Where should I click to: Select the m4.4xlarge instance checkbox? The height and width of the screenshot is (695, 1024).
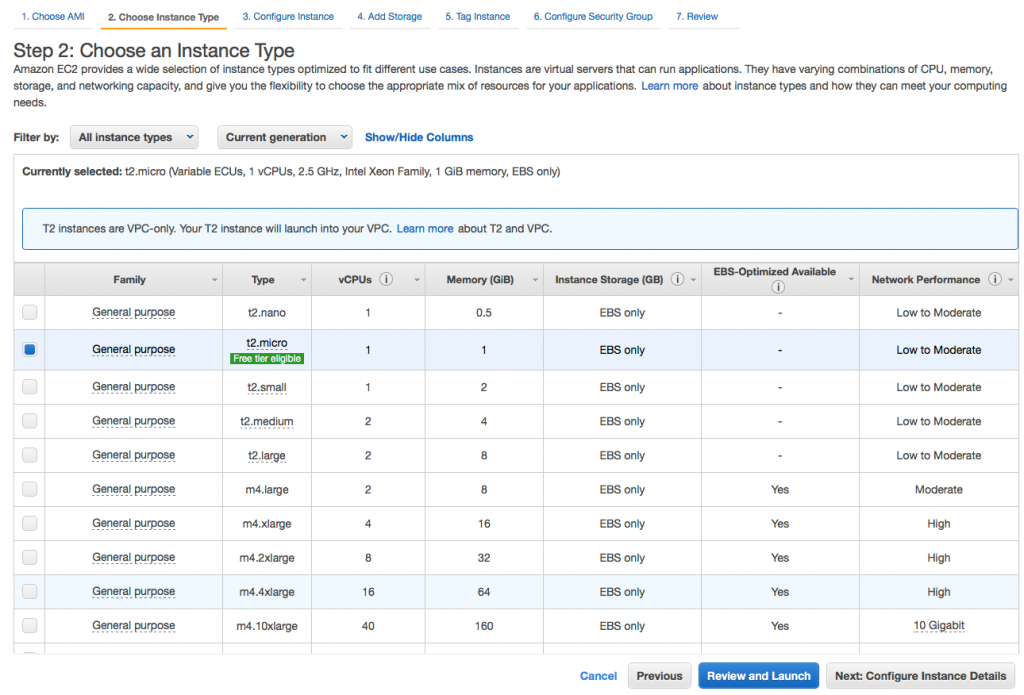click(29, 591)
